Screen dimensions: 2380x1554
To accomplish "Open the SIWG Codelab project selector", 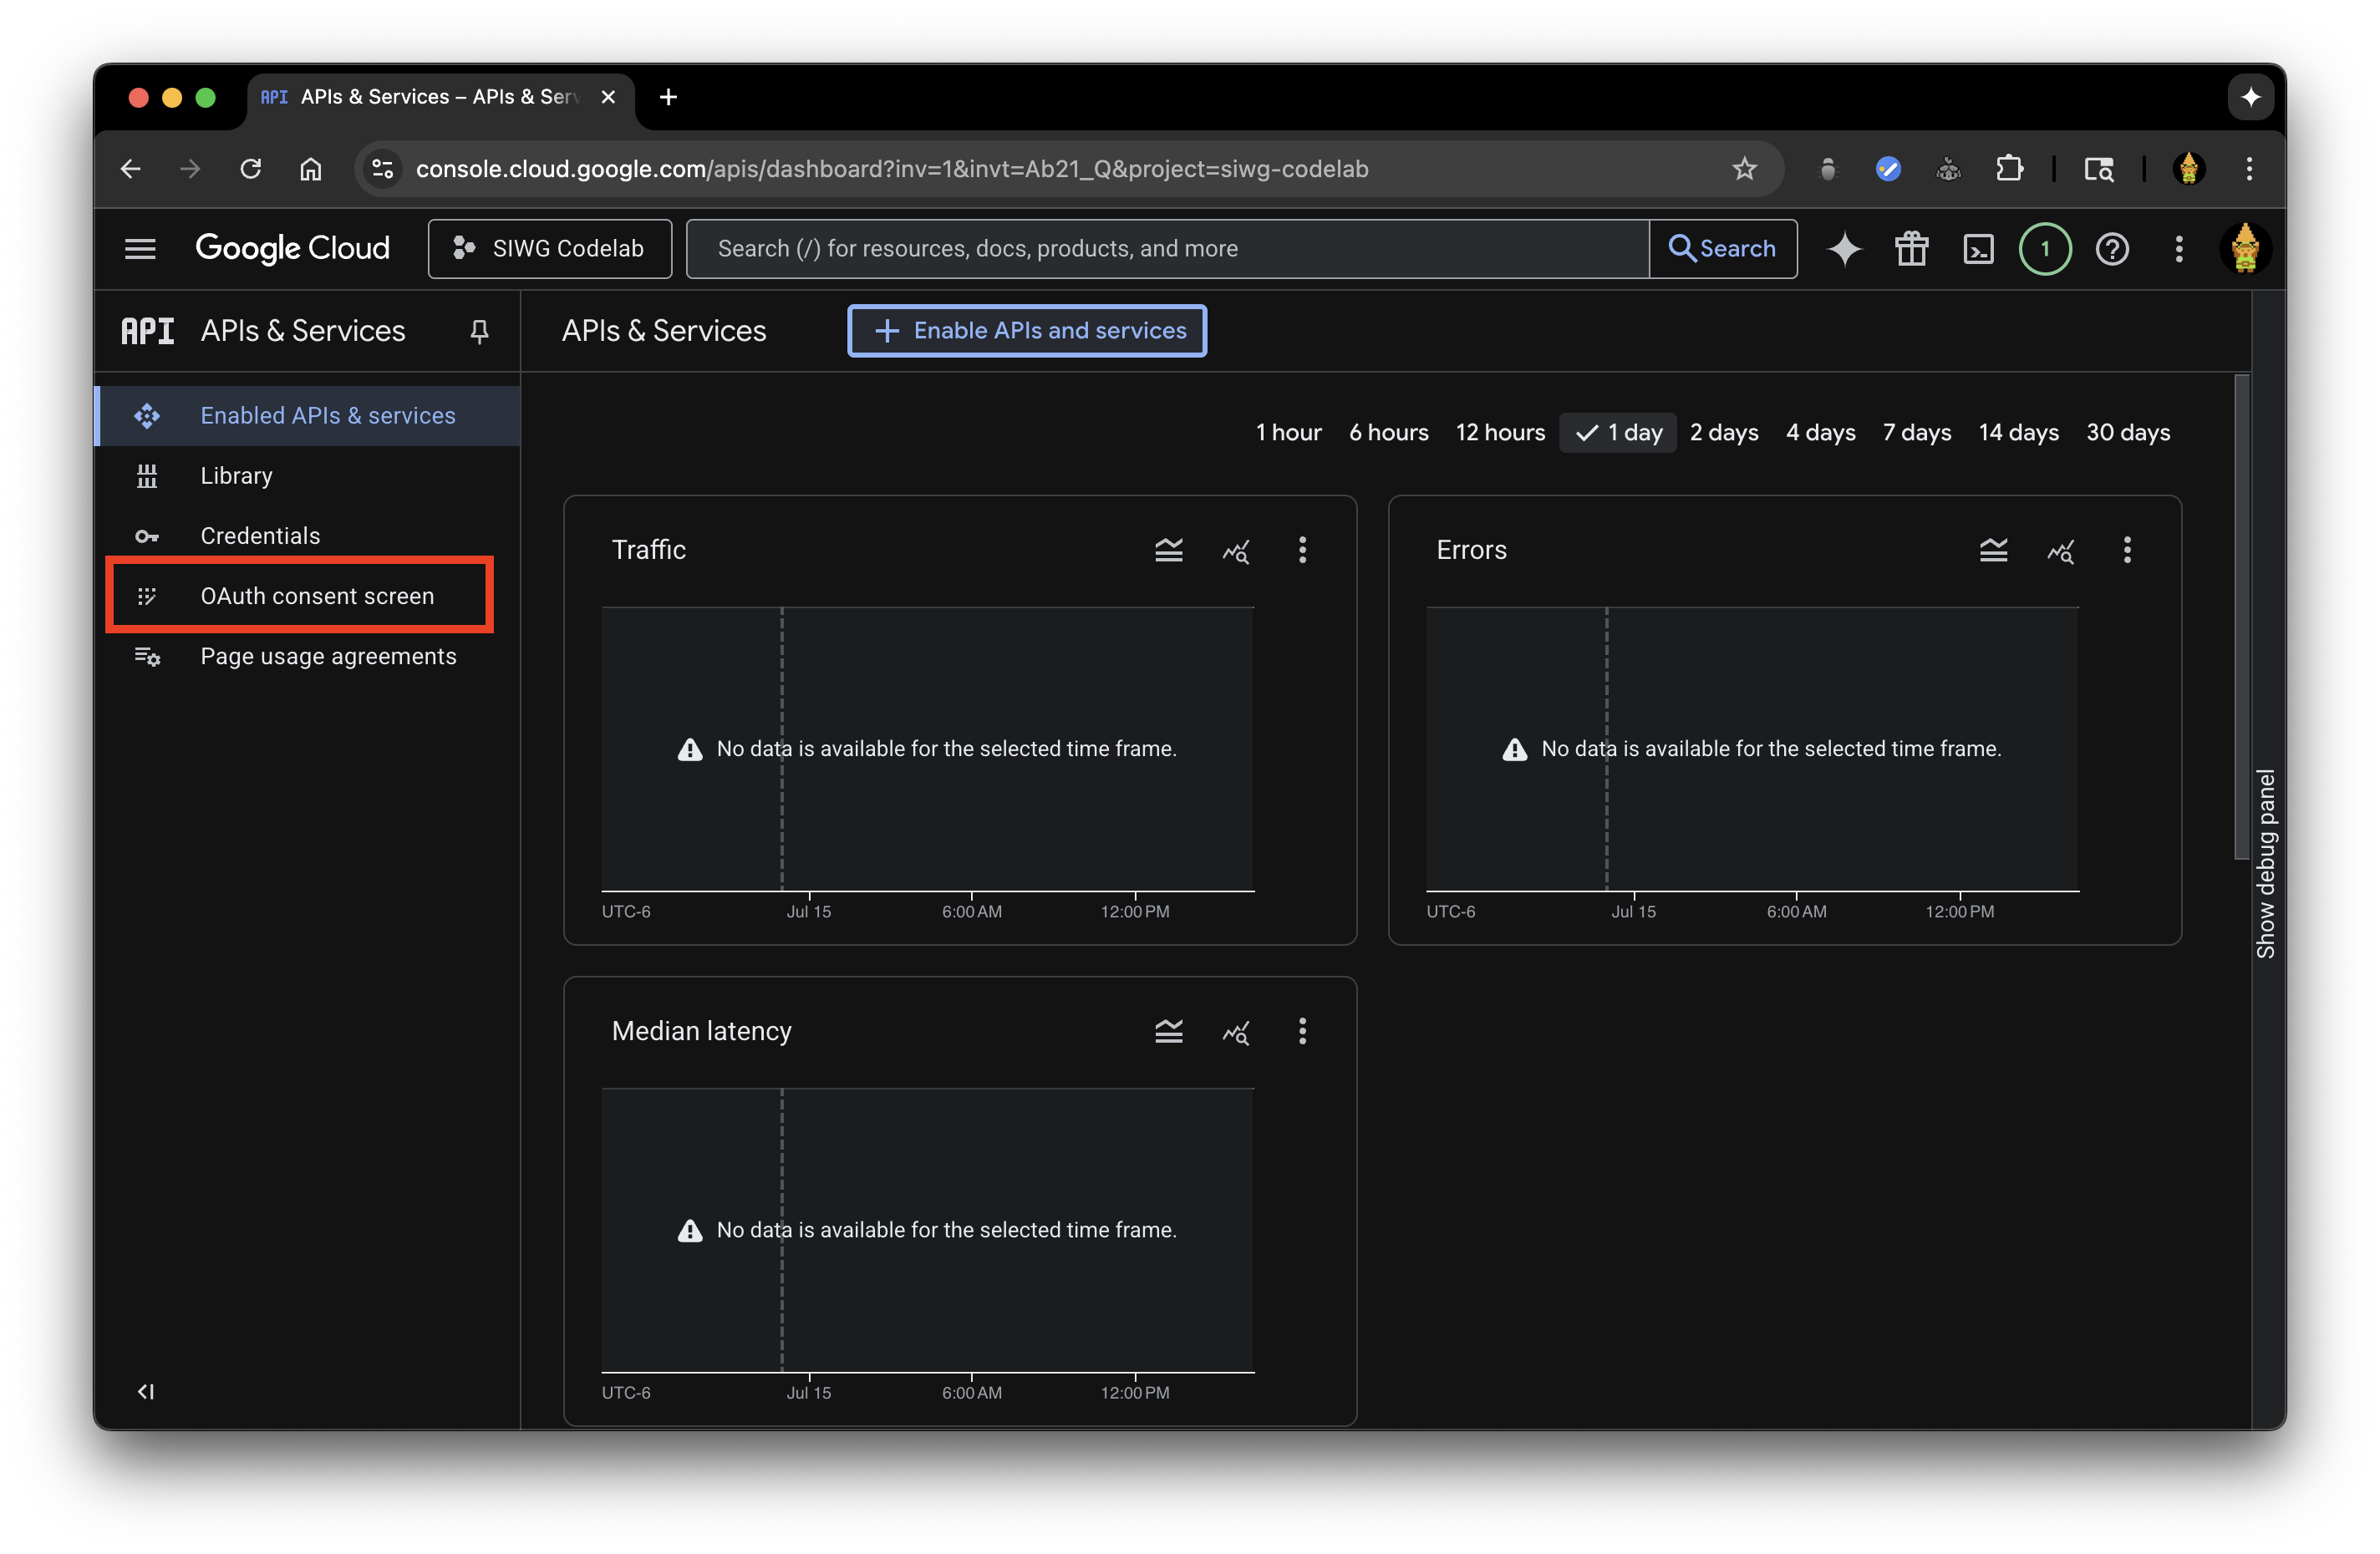I will click(x=549, y=249).
